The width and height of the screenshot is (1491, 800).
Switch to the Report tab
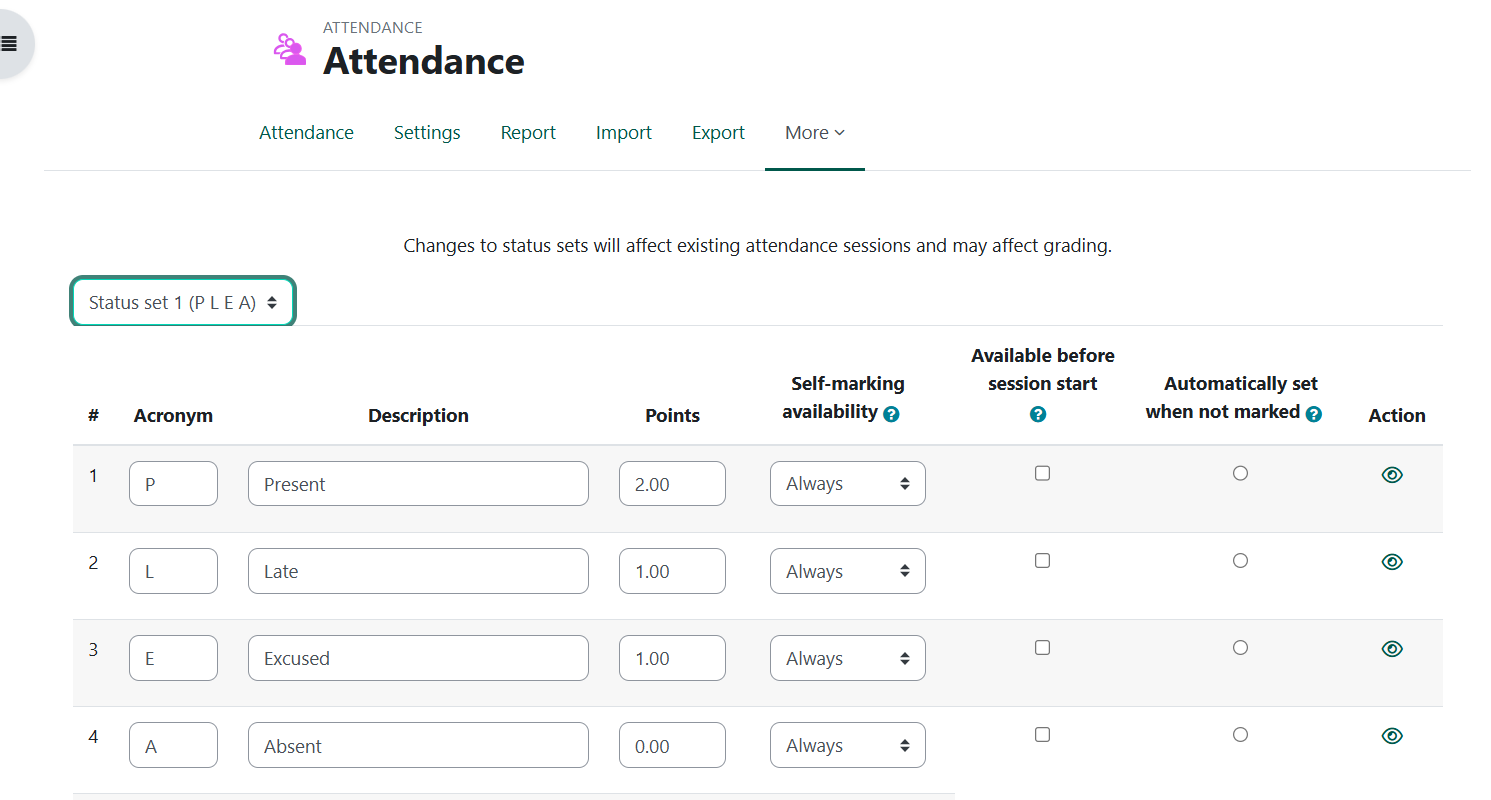(528, 132)
